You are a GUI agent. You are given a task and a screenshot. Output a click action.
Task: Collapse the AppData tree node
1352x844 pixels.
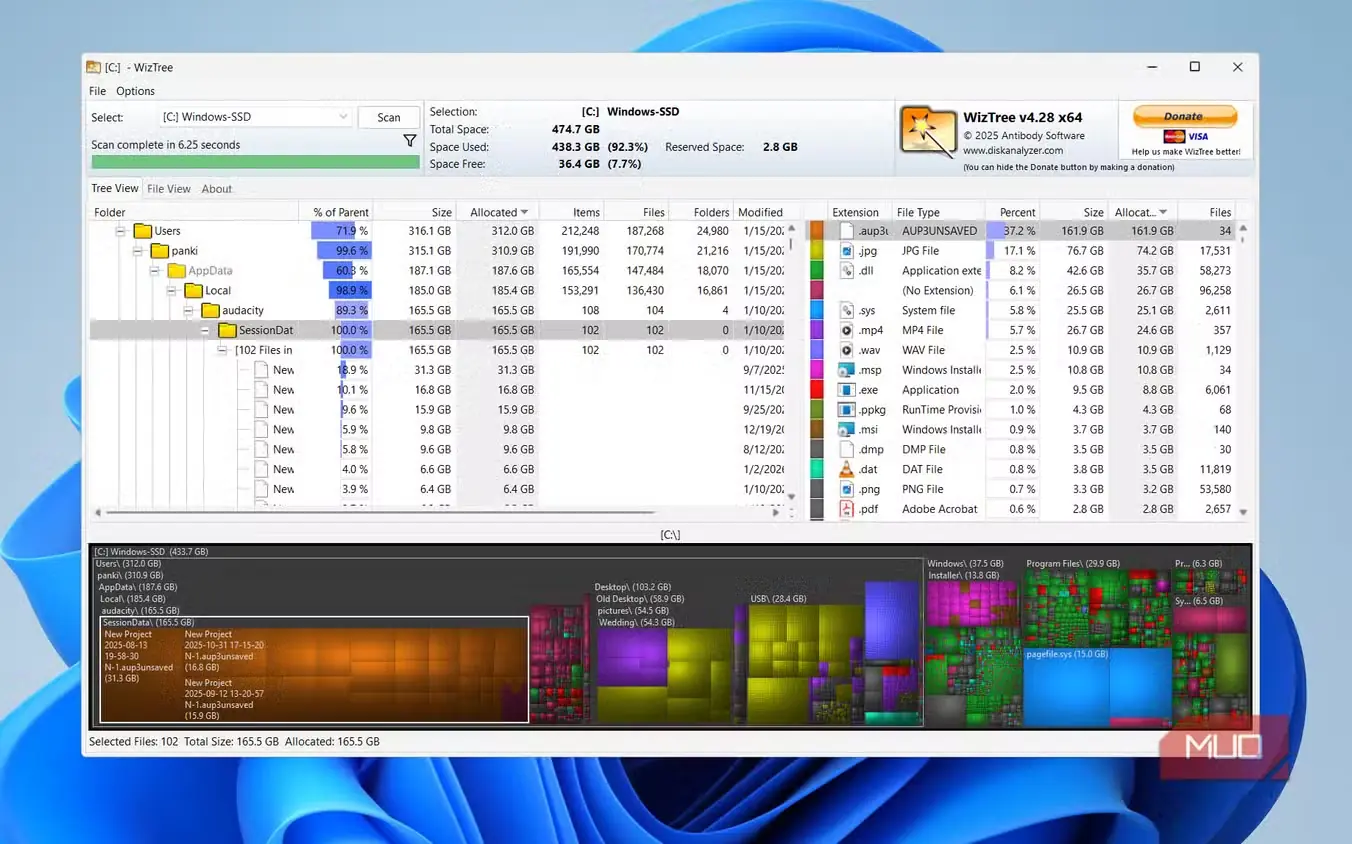[x=155, y=271]
